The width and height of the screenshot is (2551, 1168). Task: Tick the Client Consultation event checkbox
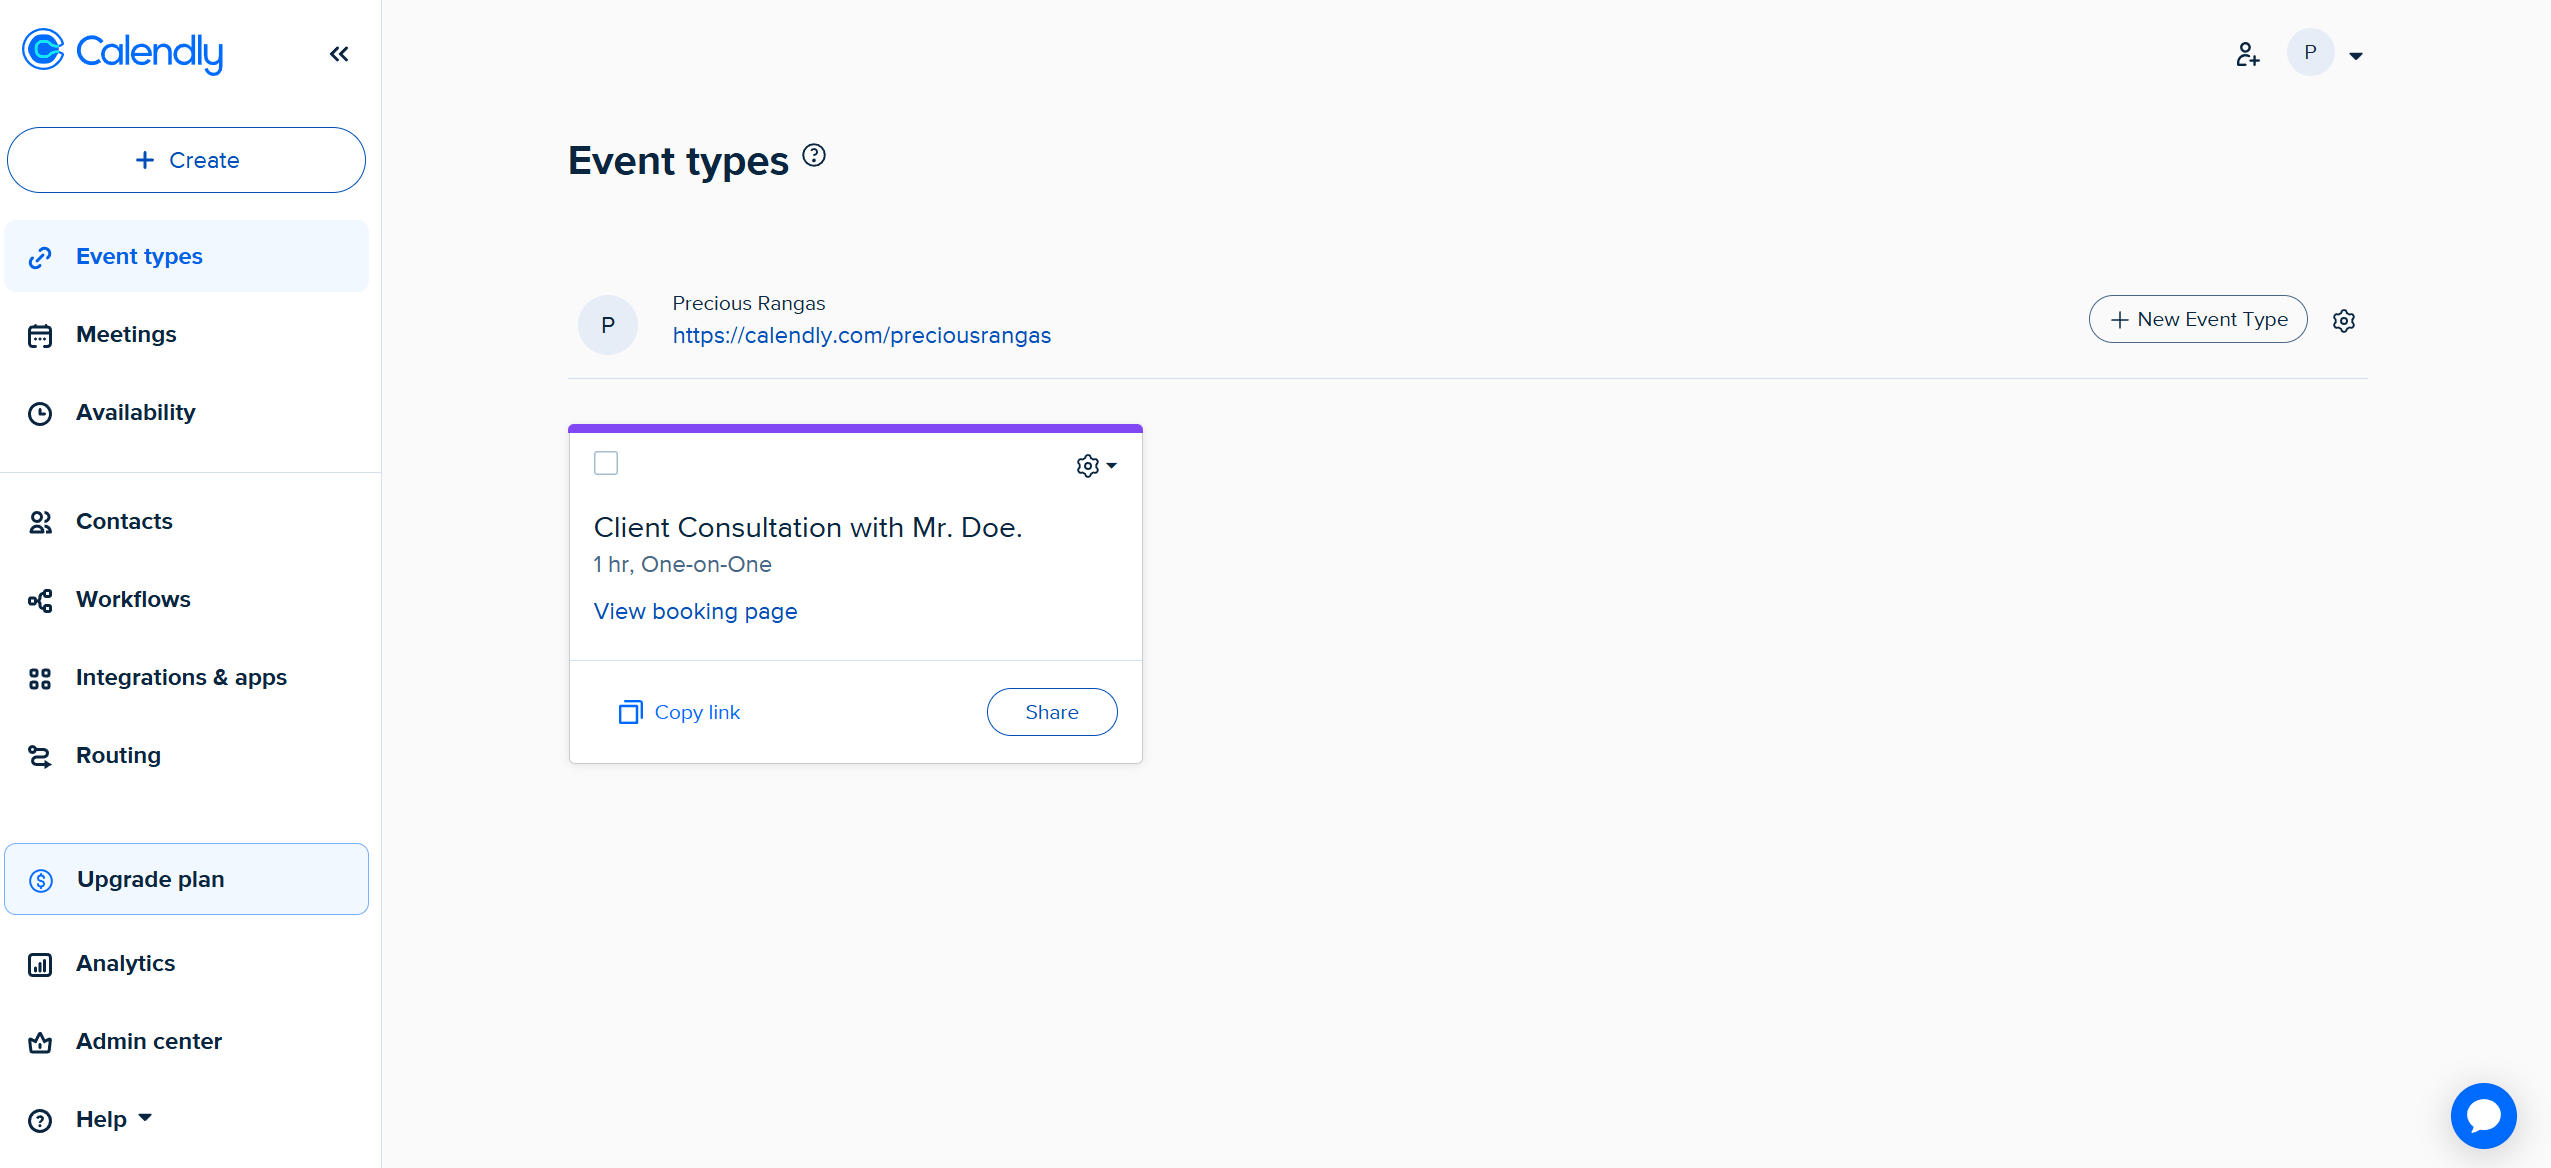[x=606, y=463]
